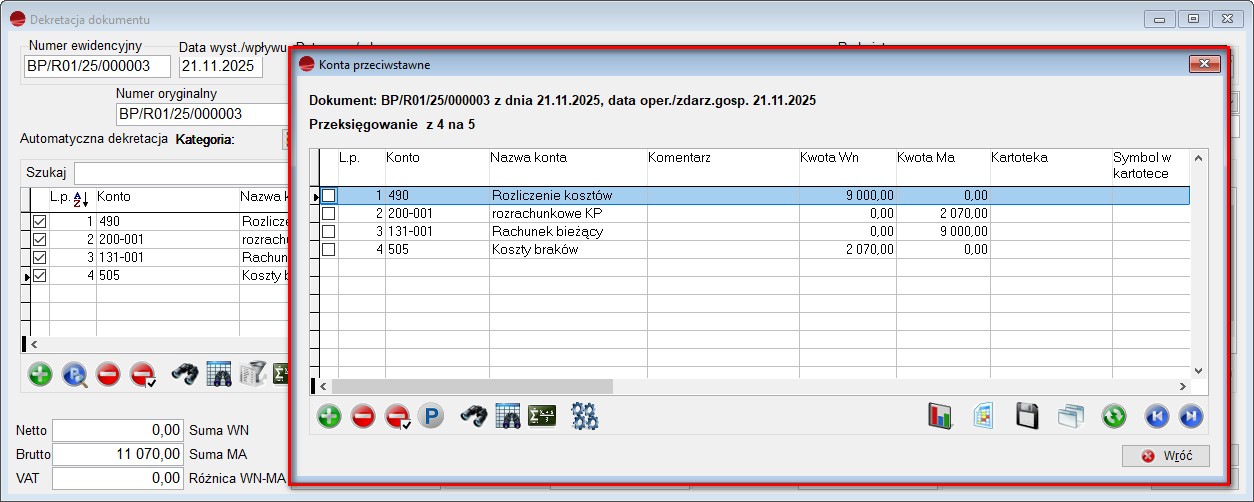Click the Wróć button

pyautogui.click(x=1166, y=456)
